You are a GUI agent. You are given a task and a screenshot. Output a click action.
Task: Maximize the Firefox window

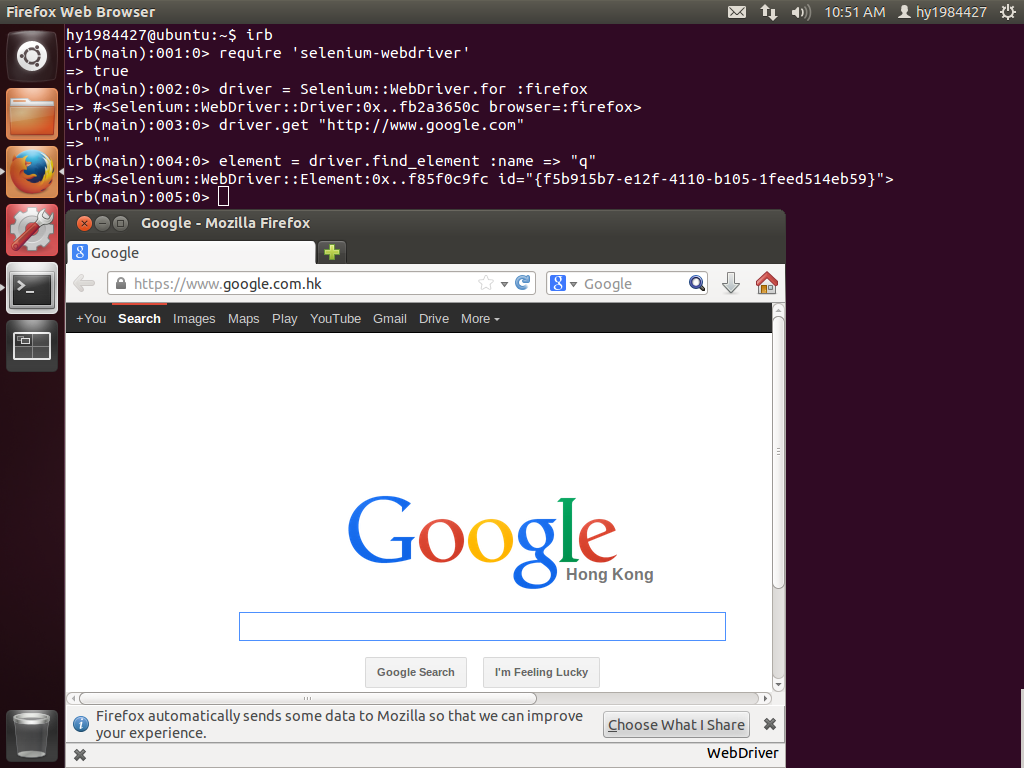120,223
